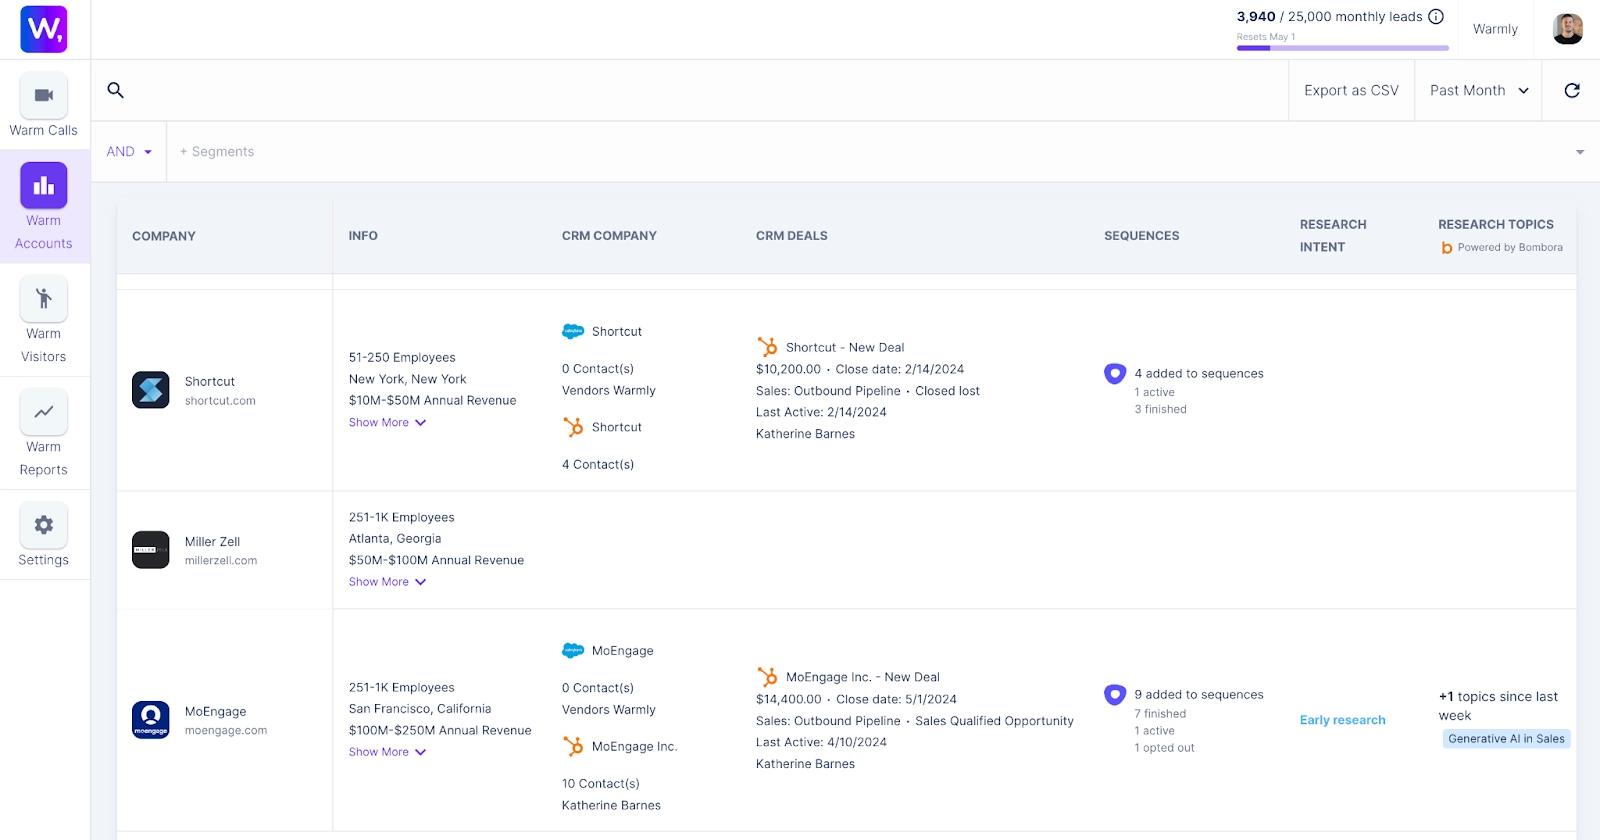The image size is (1600, 840).
Task: Expand Show More for MoEngage
Action: [x=387, y=752]
